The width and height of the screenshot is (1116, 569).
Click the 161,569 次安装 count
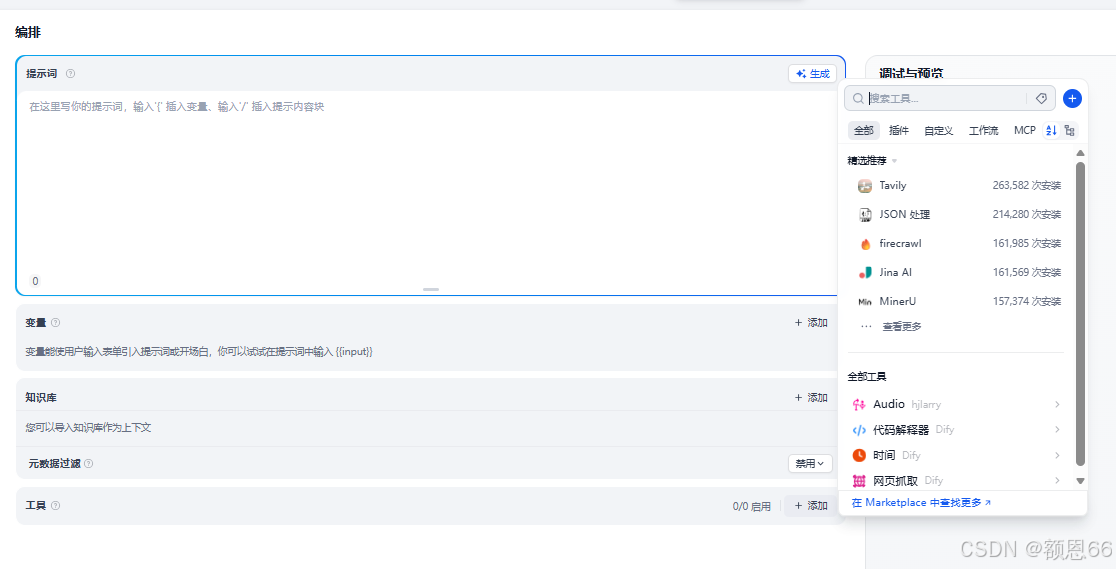tap(1027, 272)
